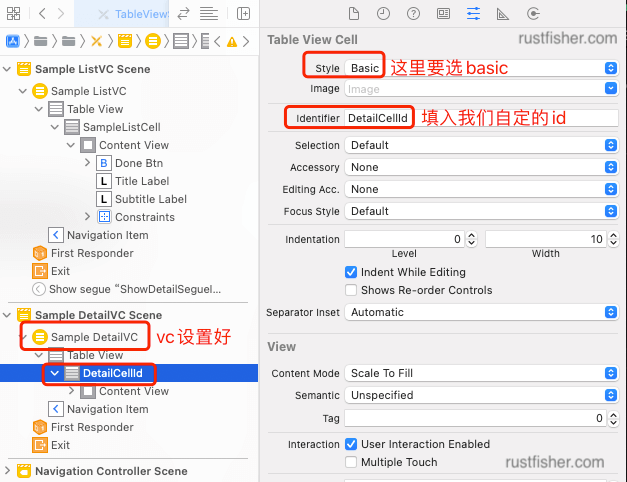The width and height of the screenshot is (627, 482).
Task: Open the Style dropdown set to Basic
Action: [481, 67]
